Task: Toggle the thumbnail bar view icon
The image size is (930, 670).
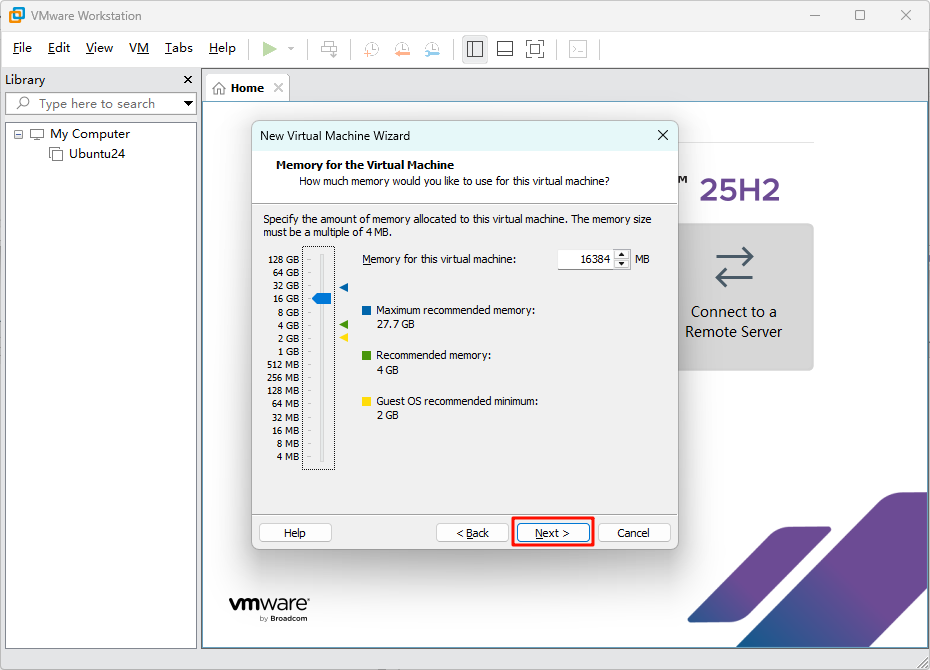Action: [x=505, y=49]
